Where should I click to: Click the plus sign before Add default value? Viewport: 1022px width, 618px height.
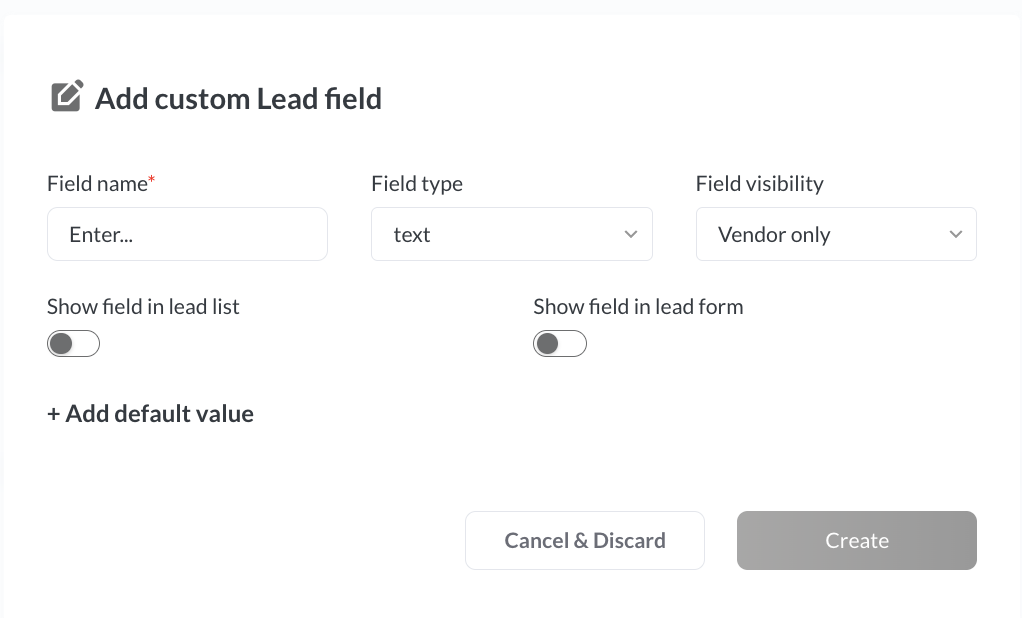point(54,414)
